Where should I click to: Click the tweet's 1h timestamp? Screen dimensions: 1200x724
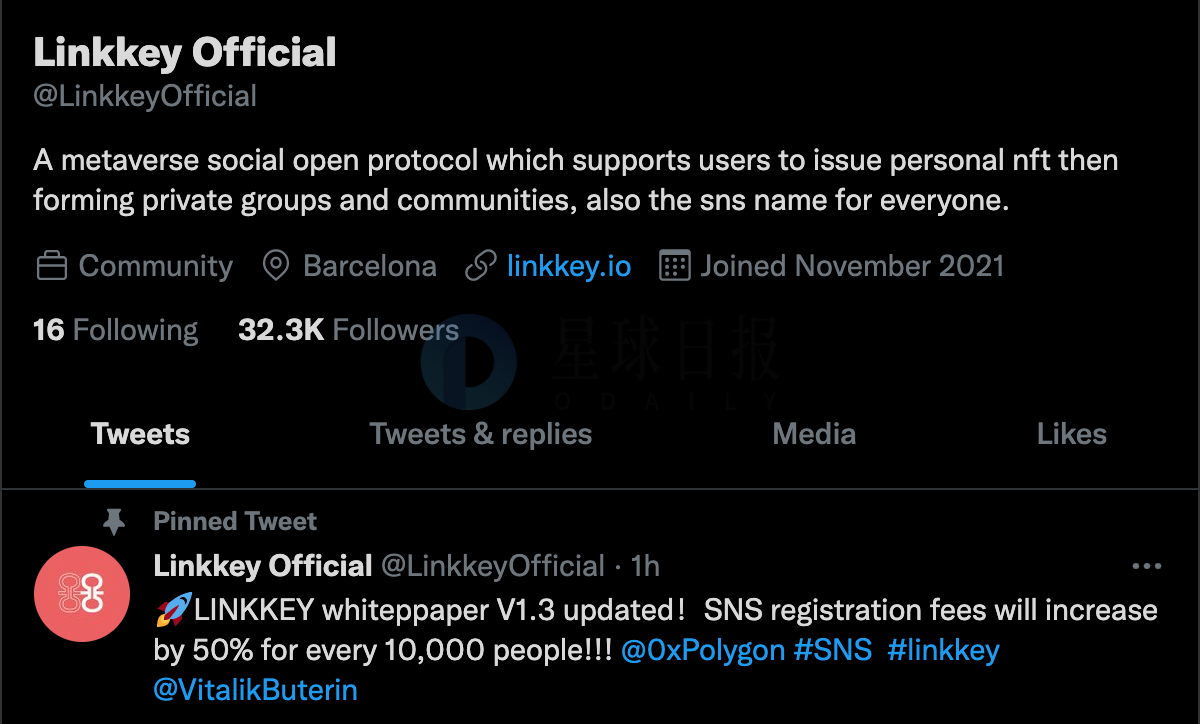click(x=646, y=567)
